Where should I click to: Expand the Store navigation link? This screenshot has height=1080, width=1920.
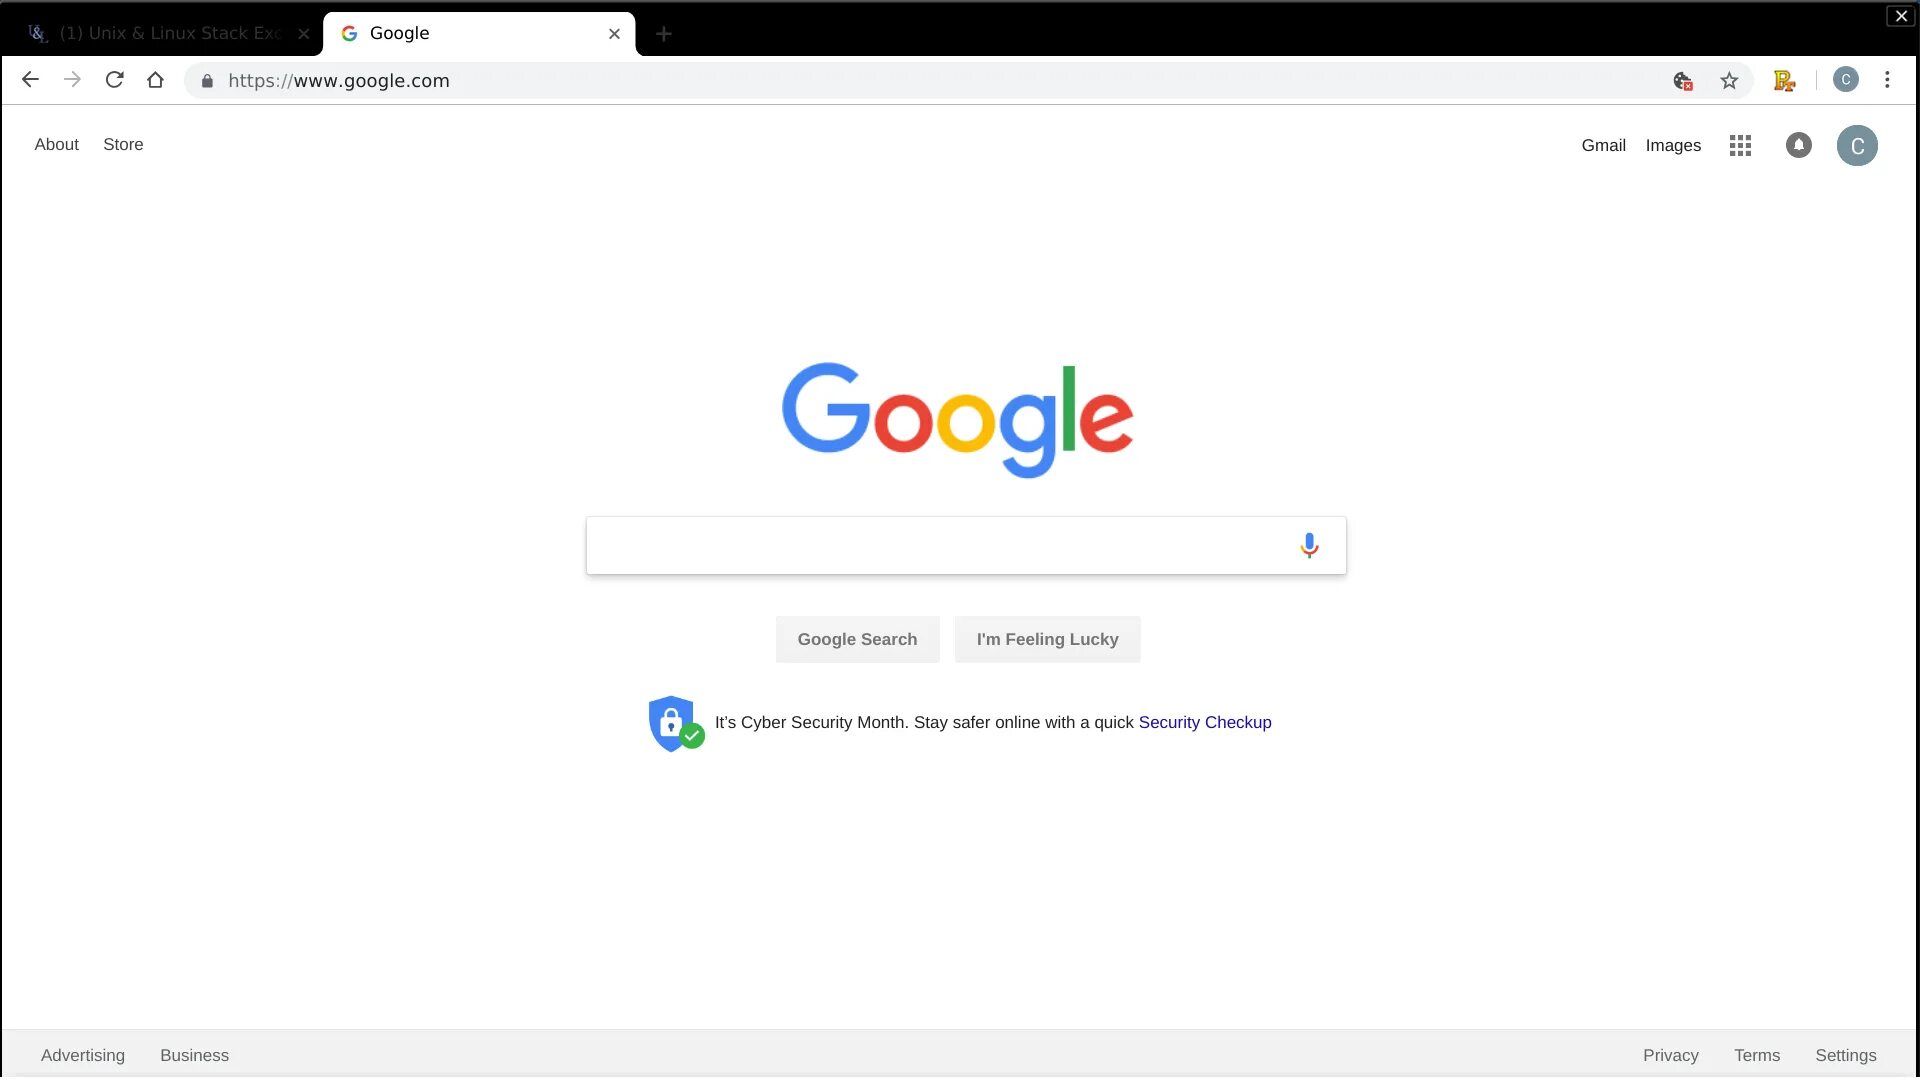pos(123,144)
